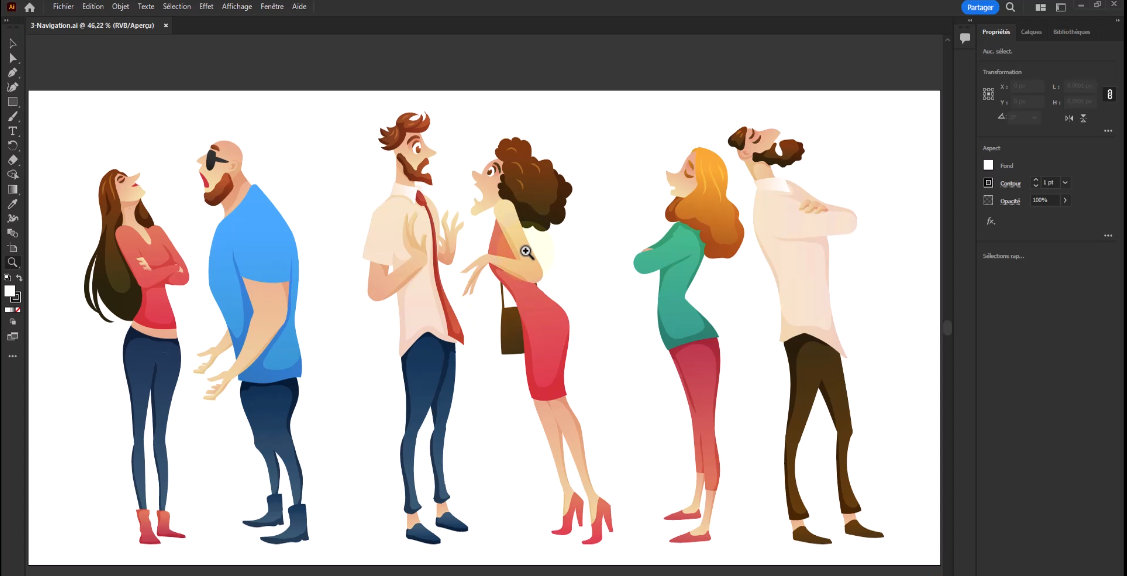Switch to the Calques tab
The height and width of the screenshot is (576, 1127).
point(1031,32)
